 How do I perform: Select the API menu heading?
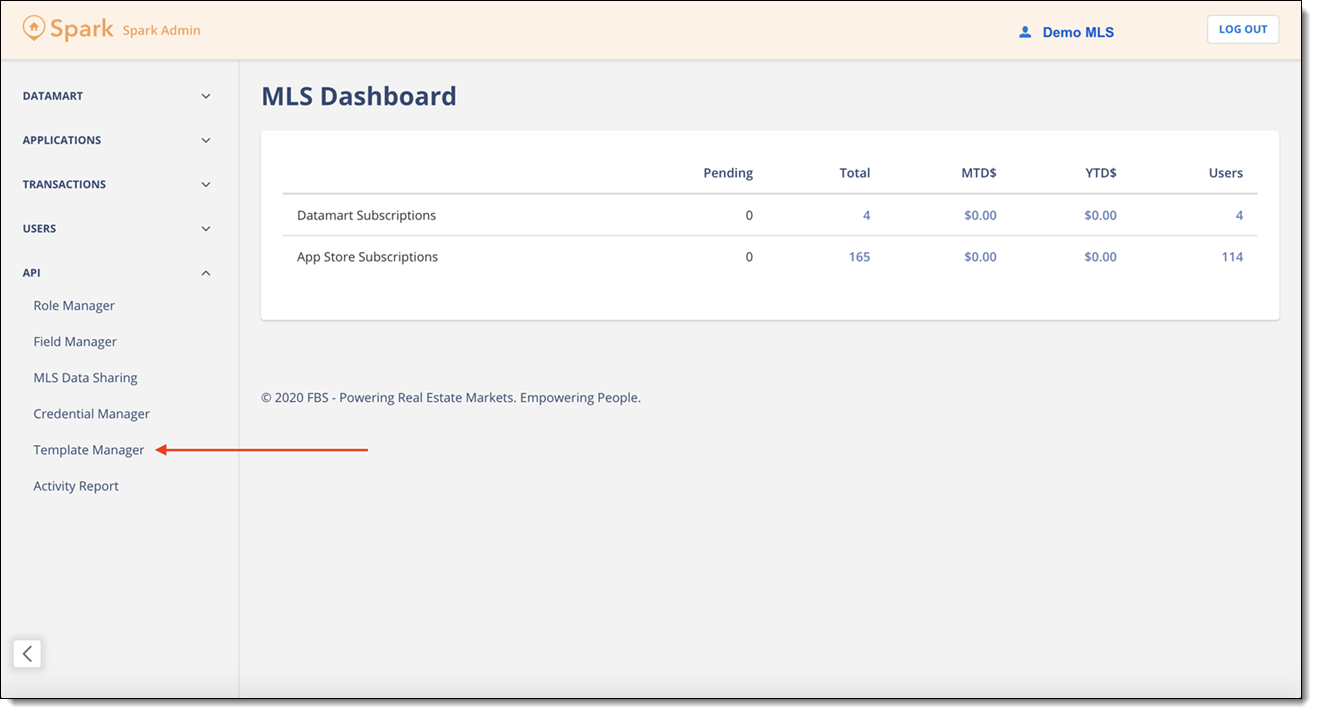[x=32, y=273]
